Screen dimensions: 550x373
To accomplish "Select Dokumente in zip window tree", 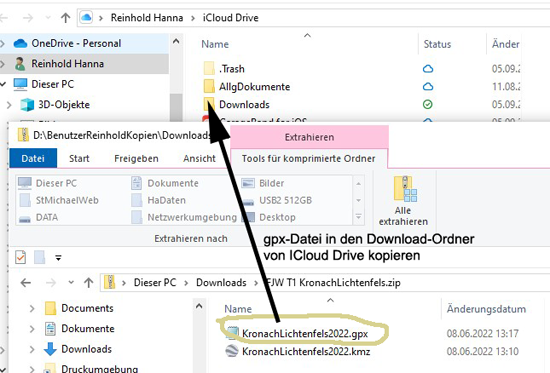I will 80,329.
